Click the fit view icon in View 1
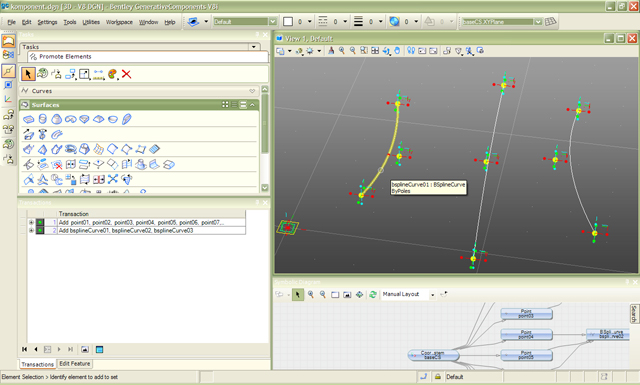The width and height of the screenshot is (640, 385). tap(375, 51)
